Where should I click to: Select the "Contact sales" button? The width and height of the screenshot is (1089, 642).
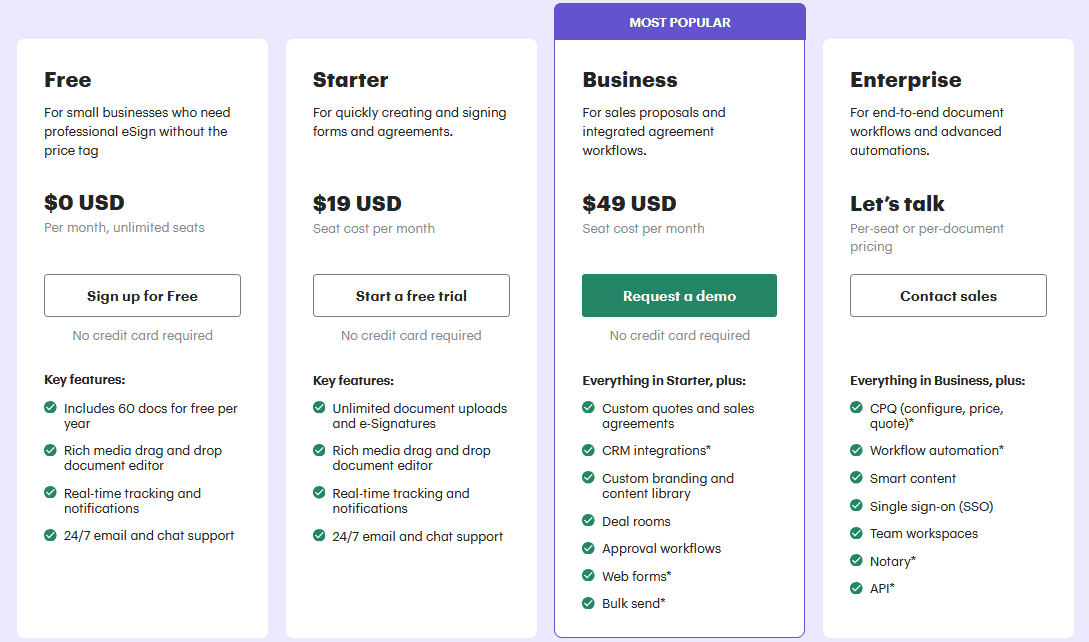(x=948, y=295)
